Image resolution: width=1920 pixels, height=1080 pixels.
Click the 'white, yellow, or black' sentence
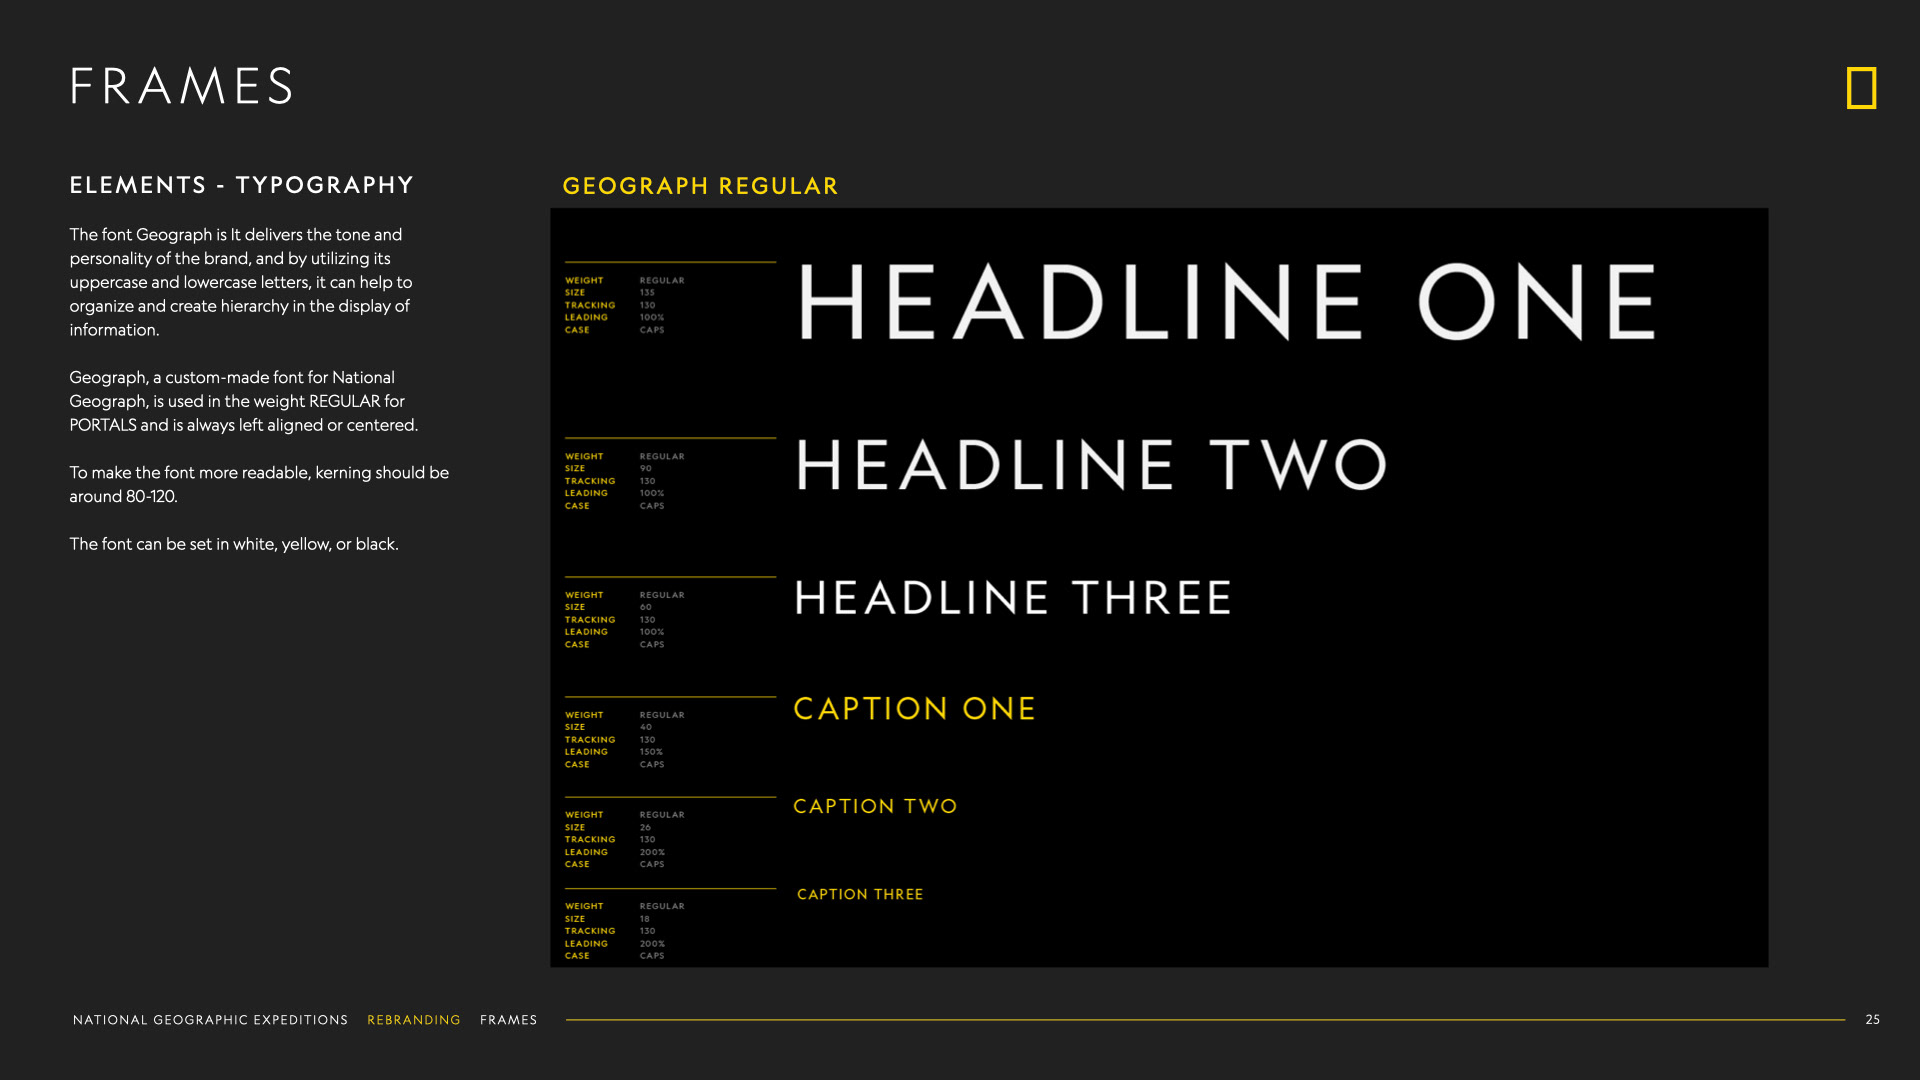coord(234,544)
